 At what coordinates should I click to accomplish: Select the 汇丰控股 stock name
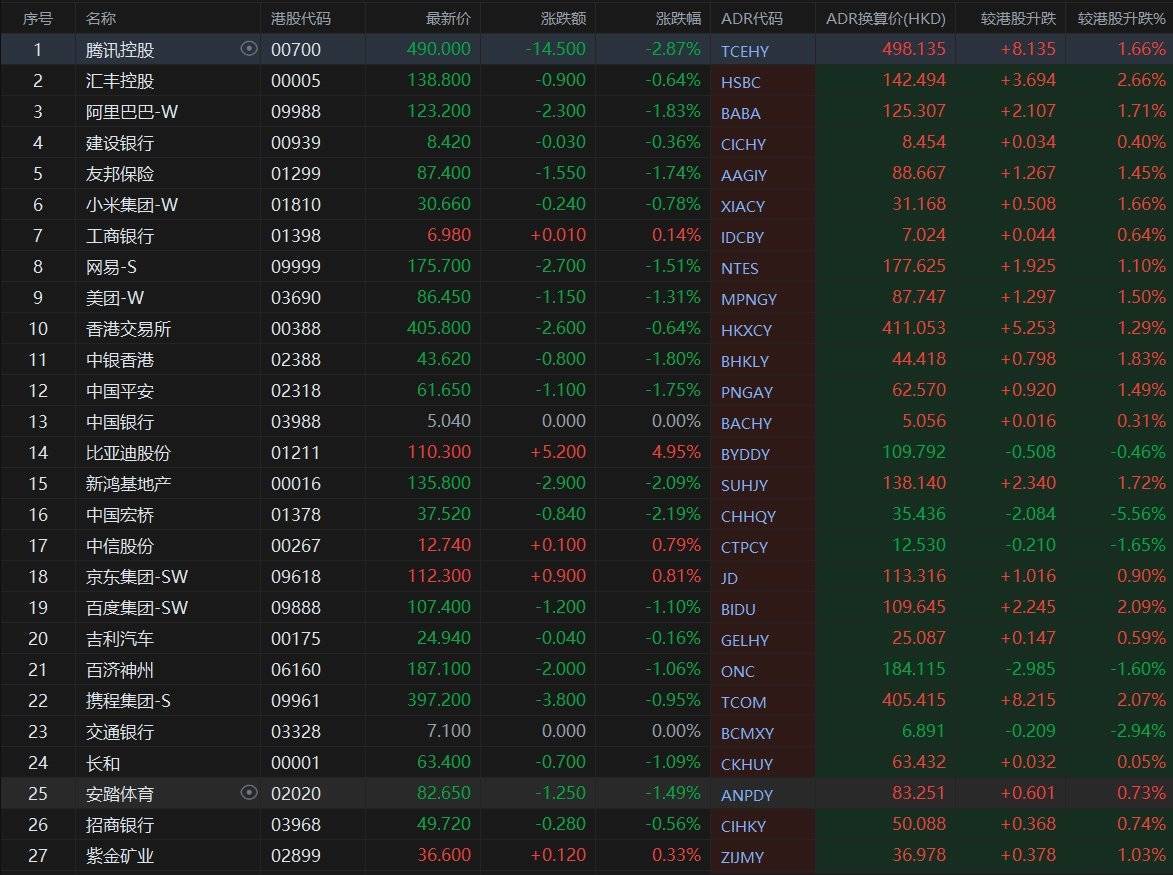pyautogui.click(x=120, y=81)
